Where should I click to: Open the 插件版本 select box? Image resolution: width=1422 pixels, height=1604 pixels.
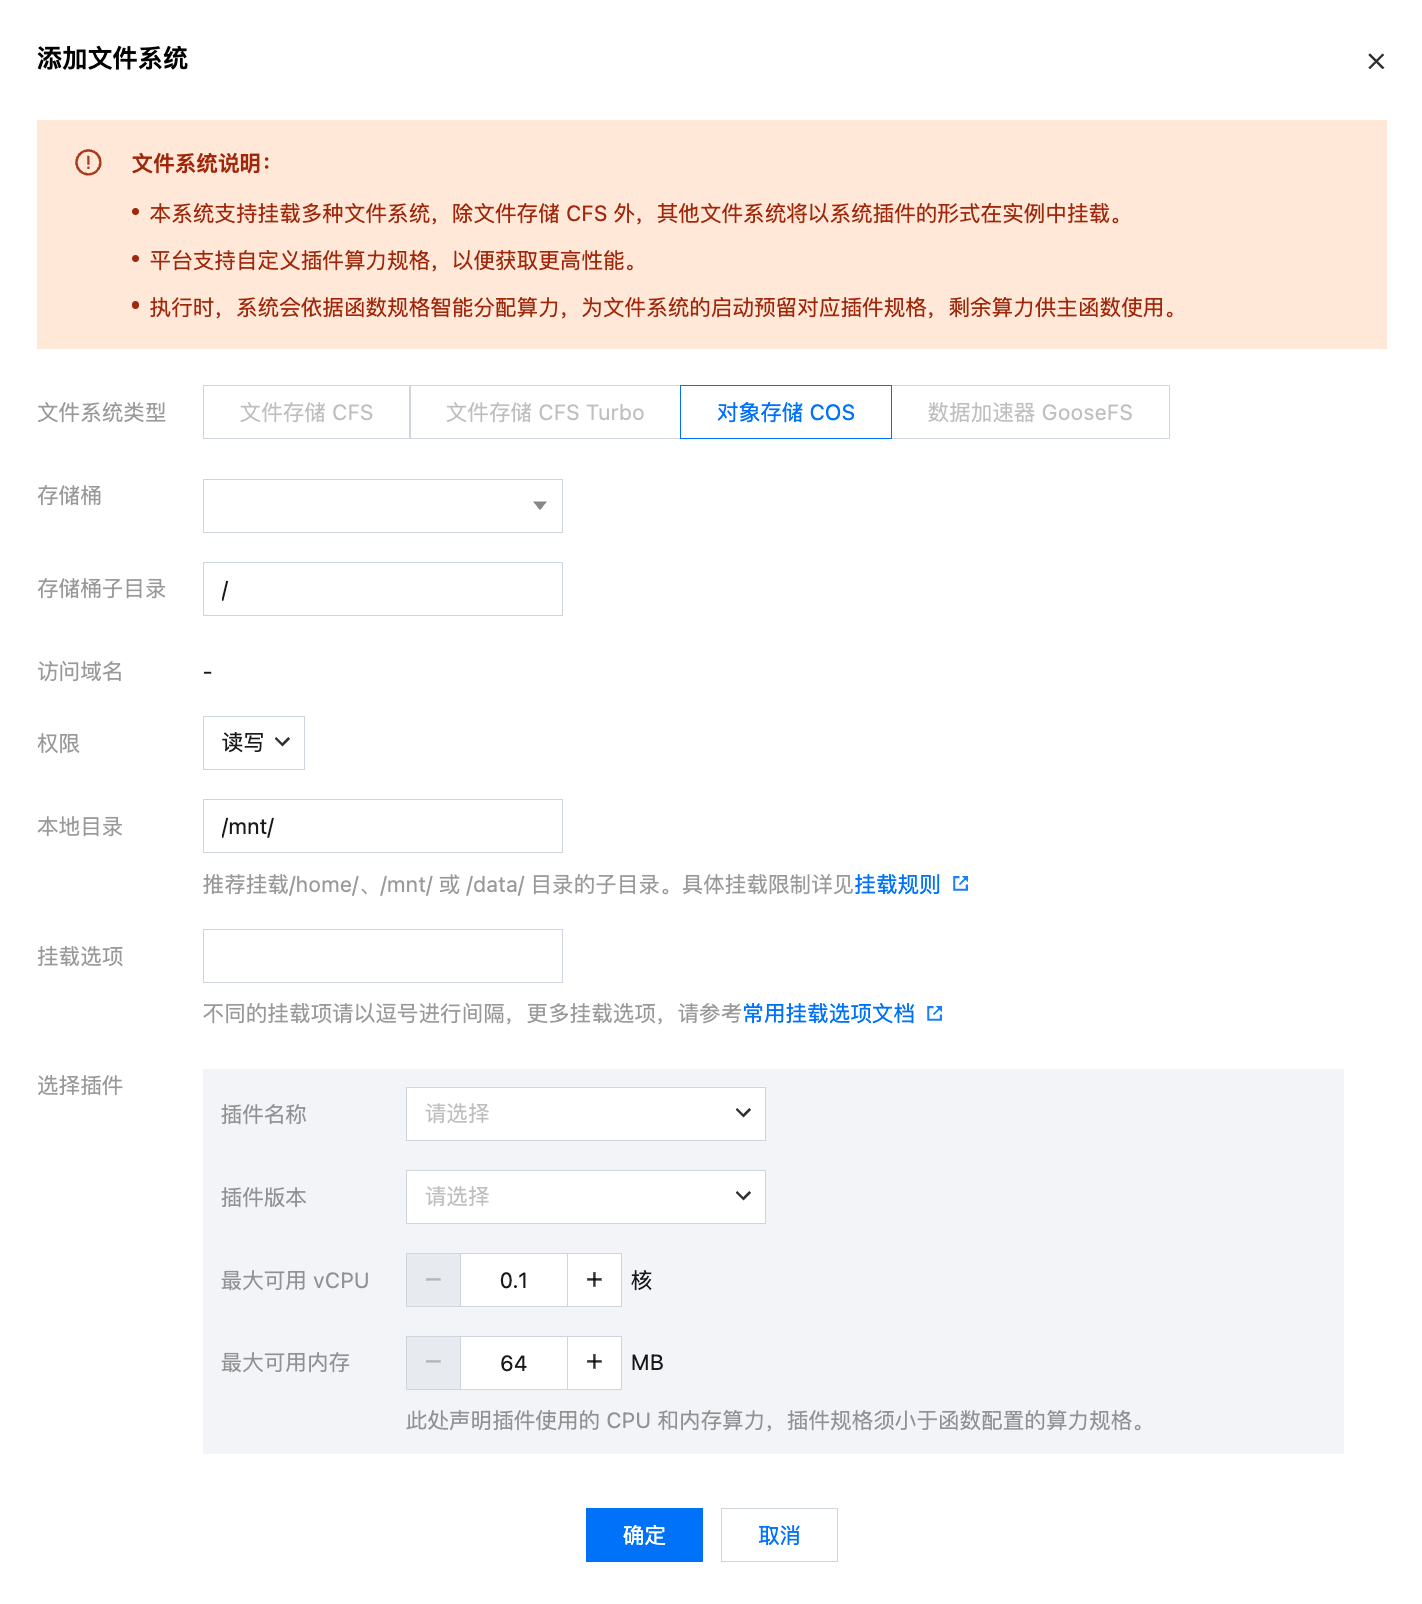[x=585, y=1197]
